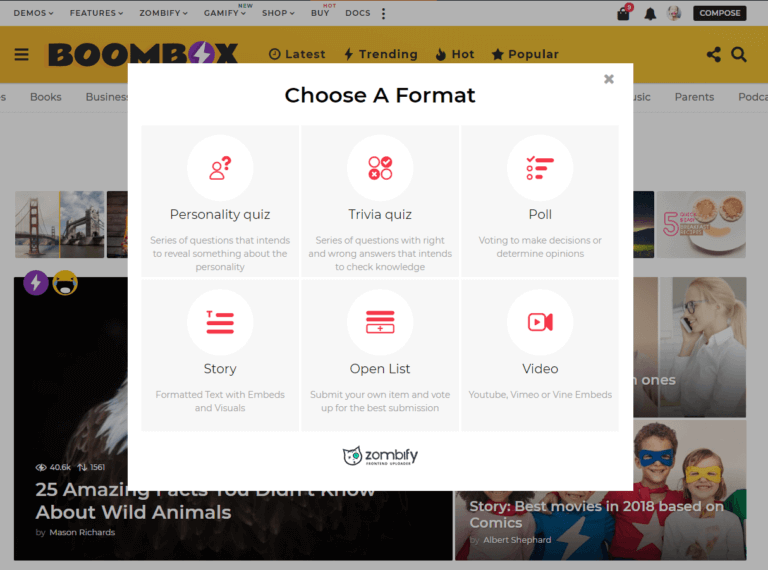Open the hamburger side menu

(22, 54)
